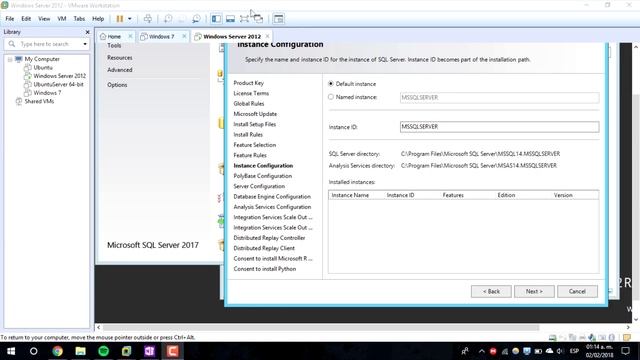640x360 pixels.
Task: Cancel the SQL Server setup
Action: tap(578, 291)
